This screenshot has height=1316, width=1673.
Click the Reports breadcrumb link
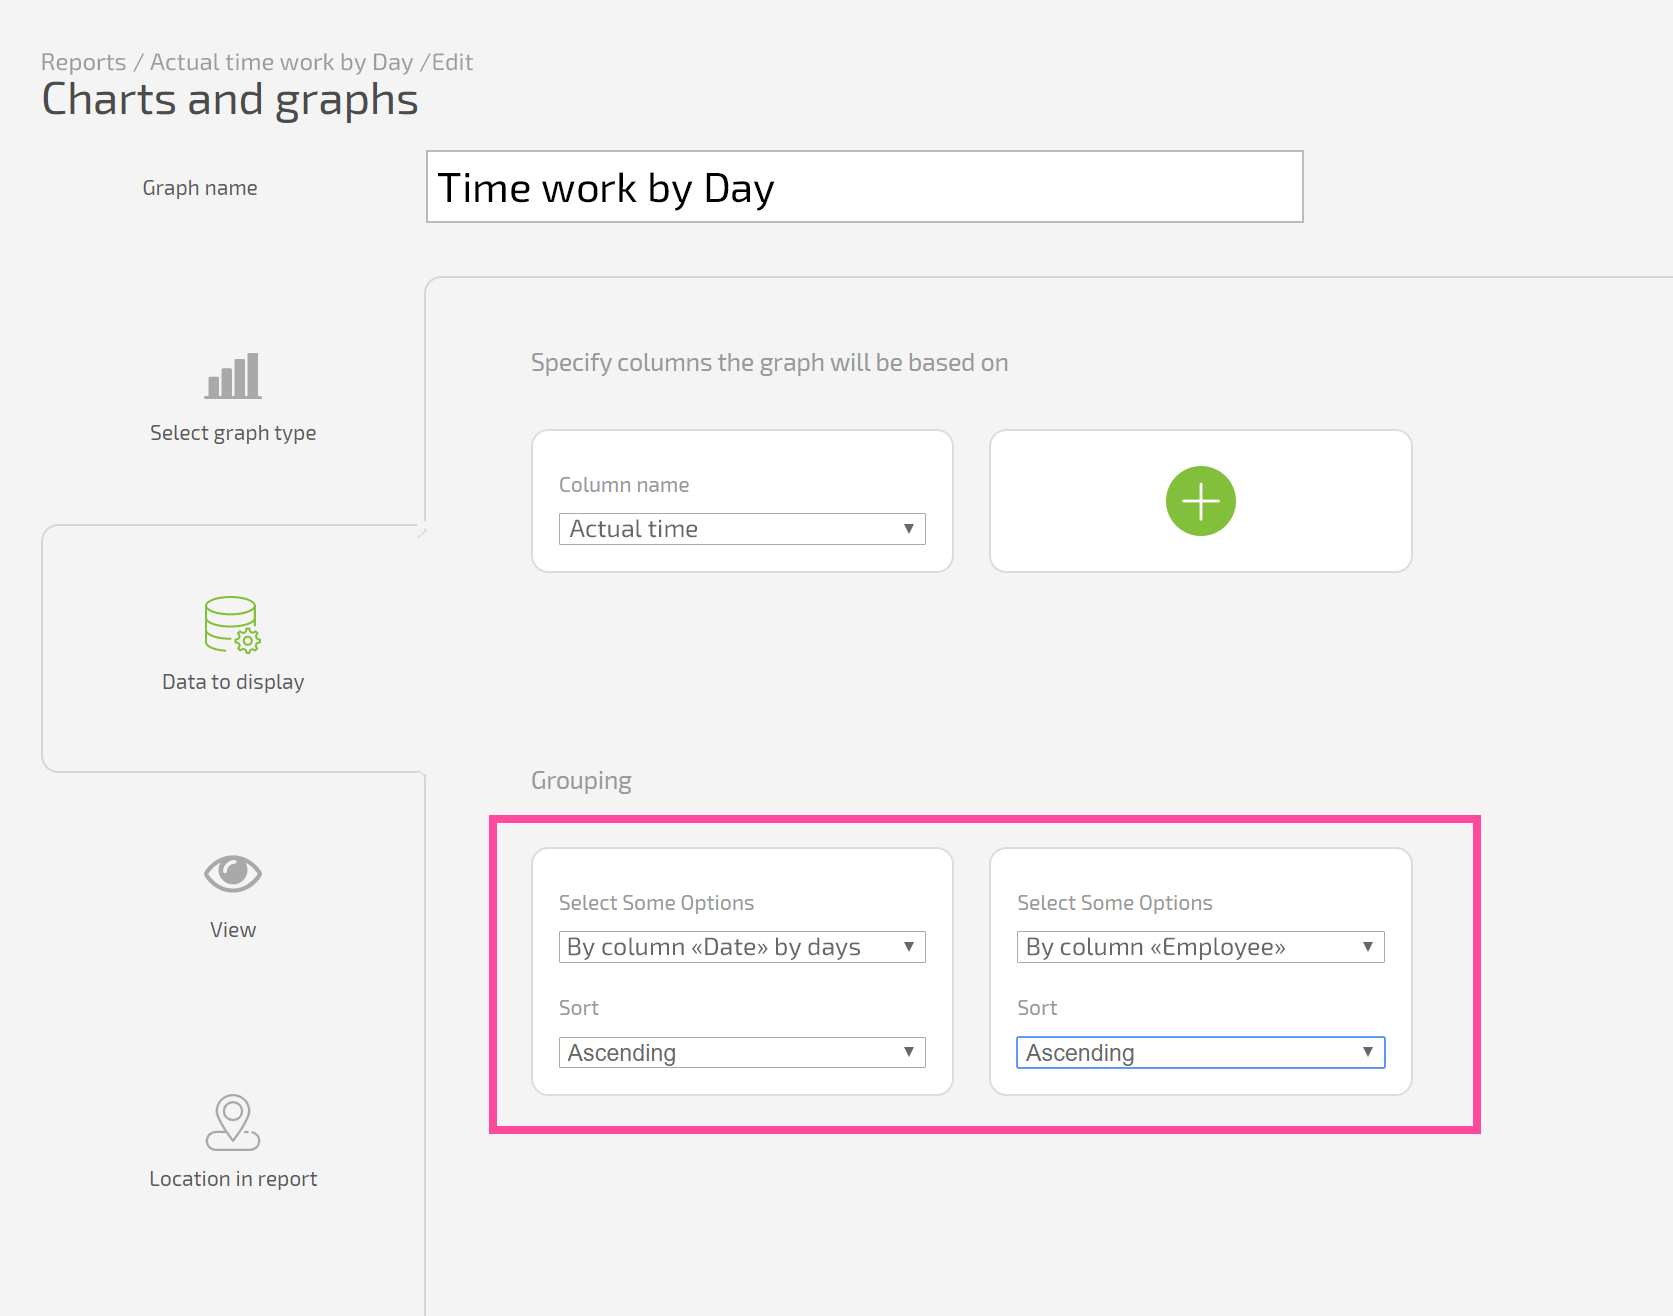84,62
